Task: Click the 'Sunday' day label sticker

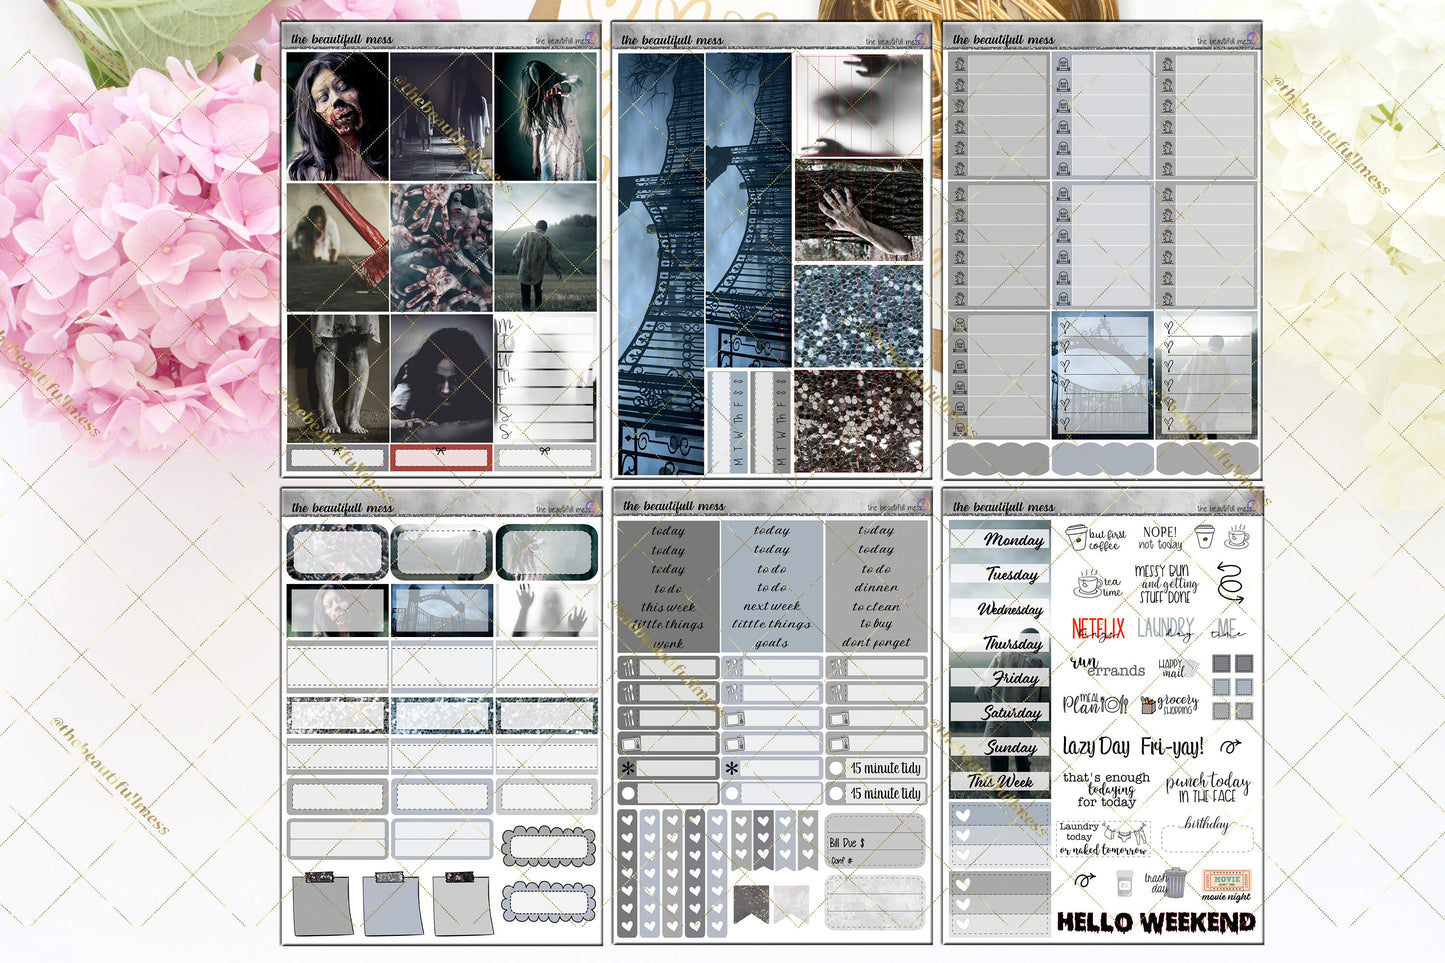Action: (1000, 747)
